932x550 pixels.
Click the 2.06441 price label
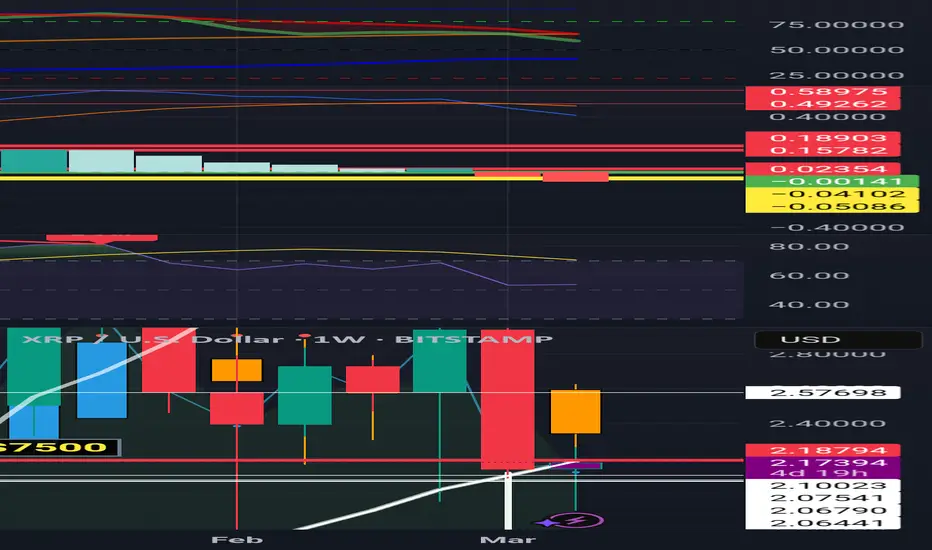[823, 523]
